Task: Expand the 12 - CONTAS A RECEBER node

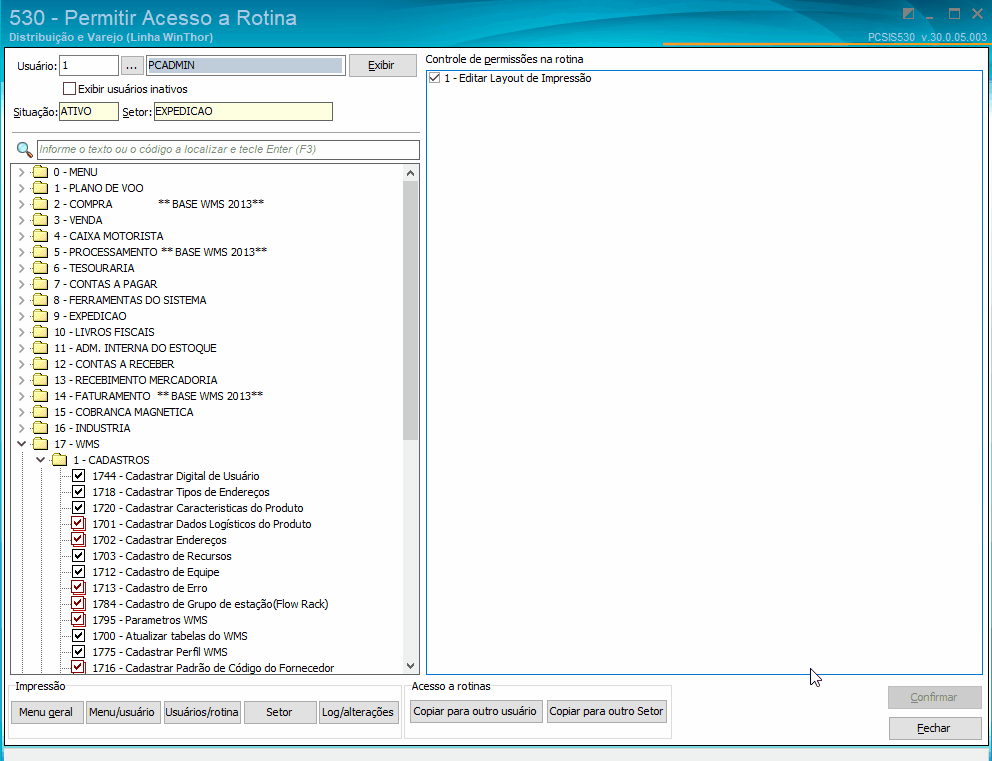Action: coord(22,364)
